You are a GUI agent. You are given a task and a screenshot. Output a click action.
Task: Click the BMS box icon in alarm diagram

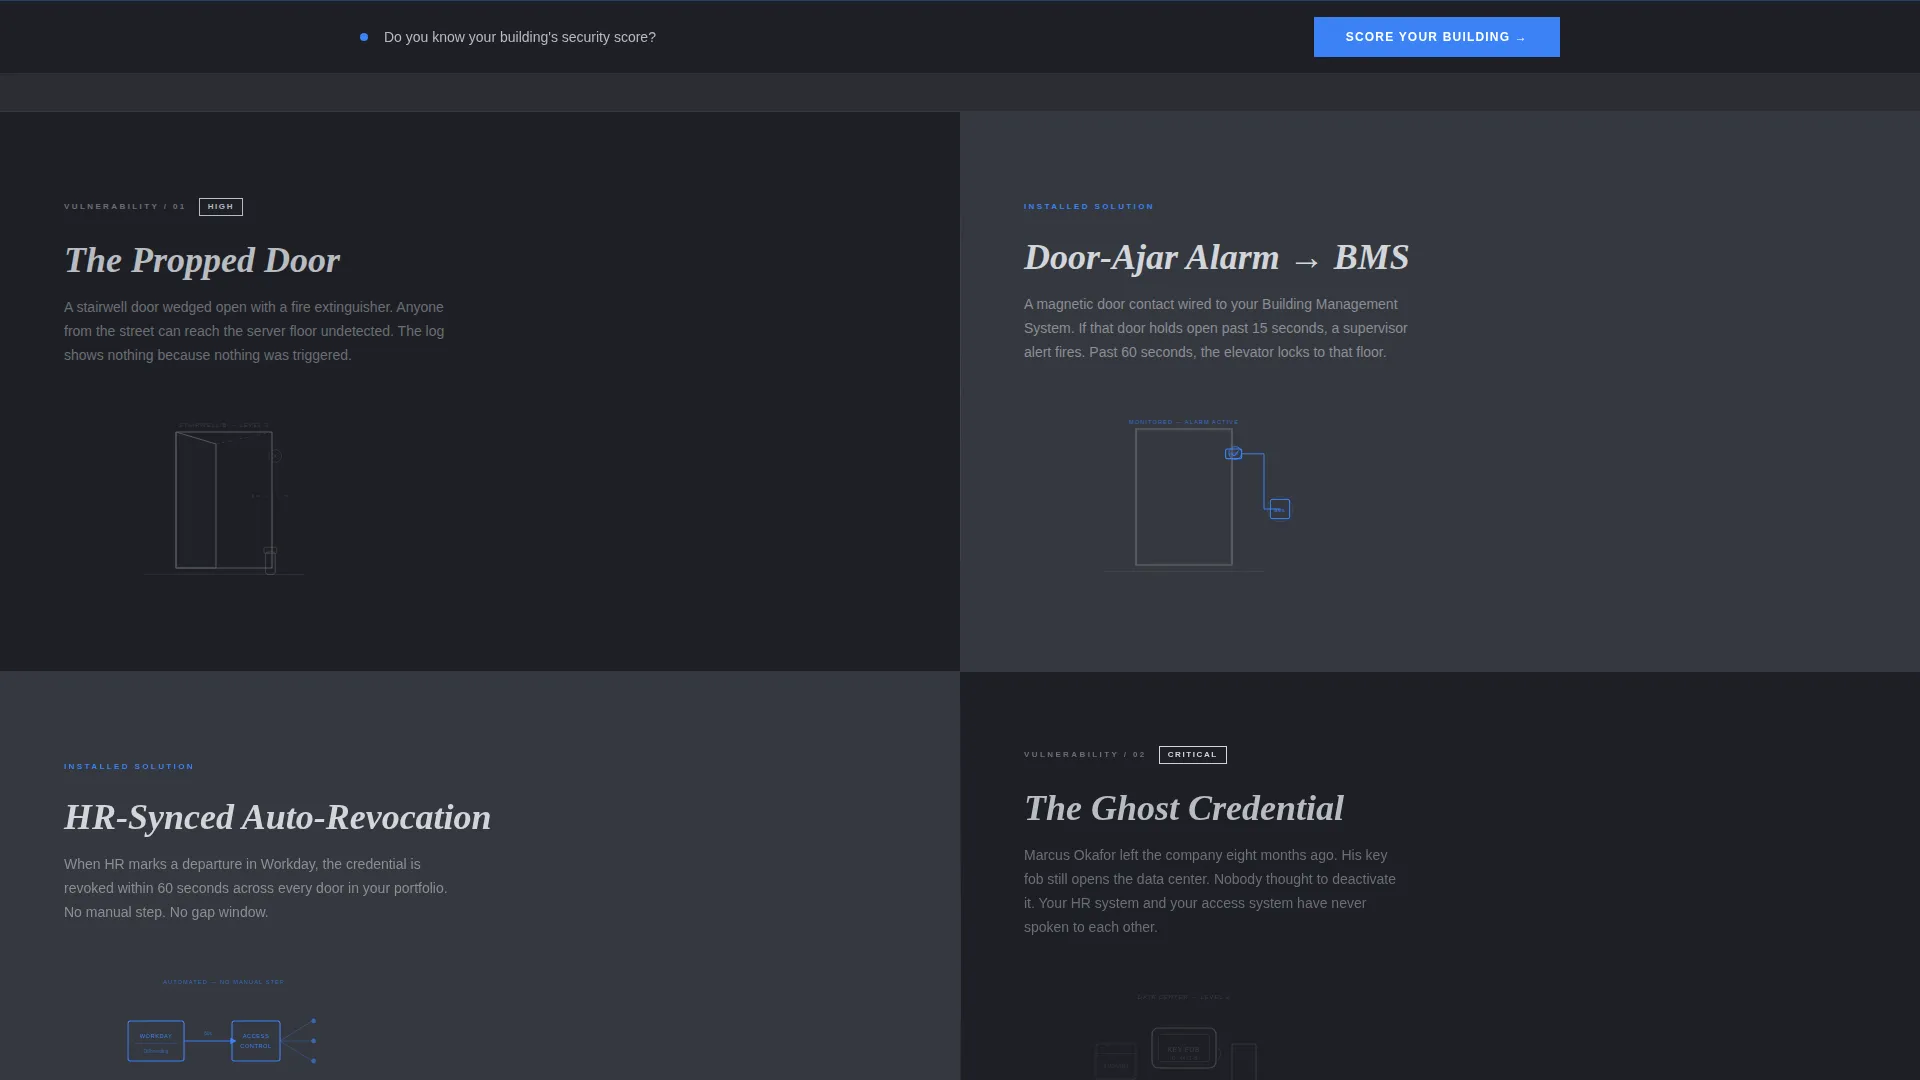pyautogui.click(x=1280, y=509)
